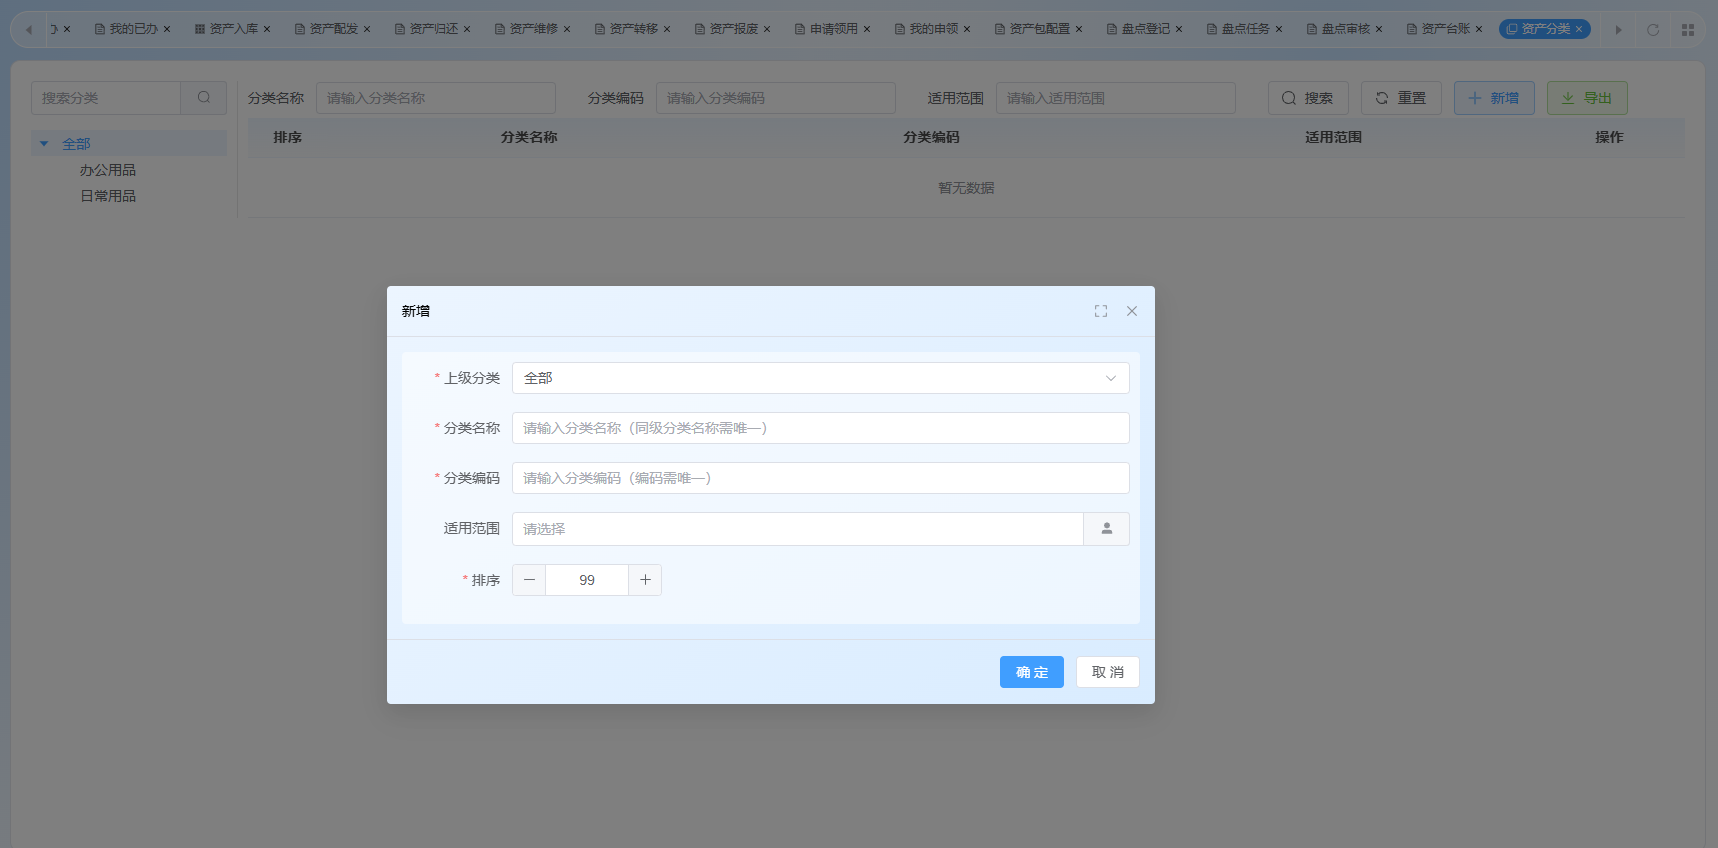This screenshot has height=848, width=1718.
Task: Click the 排序 column header
Action: tap(288, 137)
